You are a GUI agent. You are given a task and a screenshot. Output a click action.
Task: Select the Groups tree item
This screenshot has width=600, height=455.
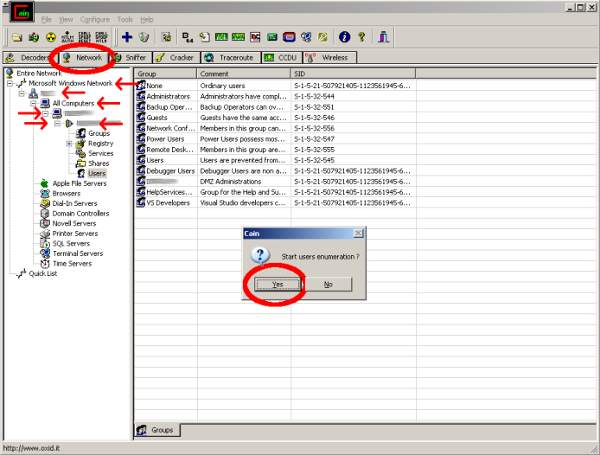point(99,133)
